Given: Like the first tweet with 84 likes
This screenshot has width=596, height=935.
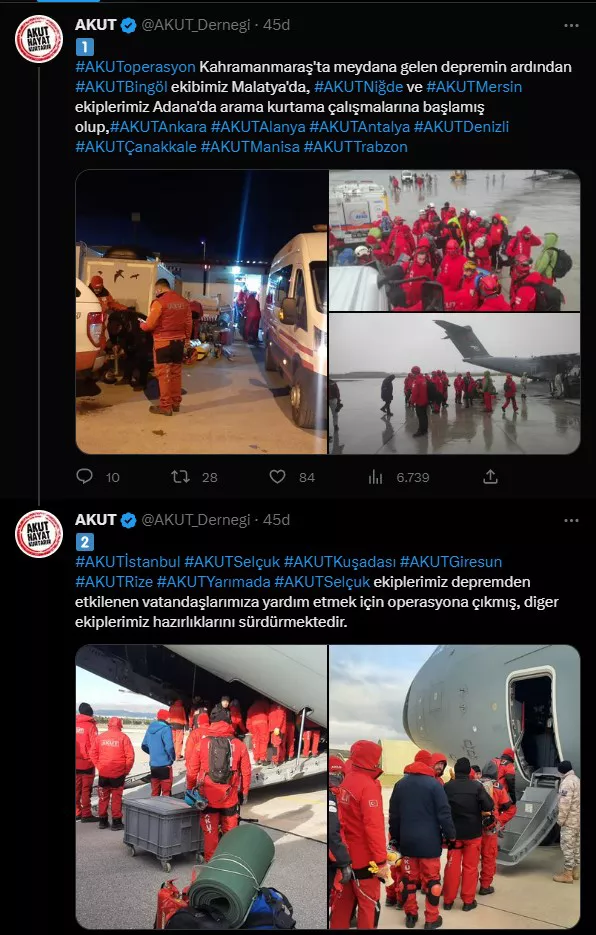Looking at the screenshot, I should click(277, 476).
